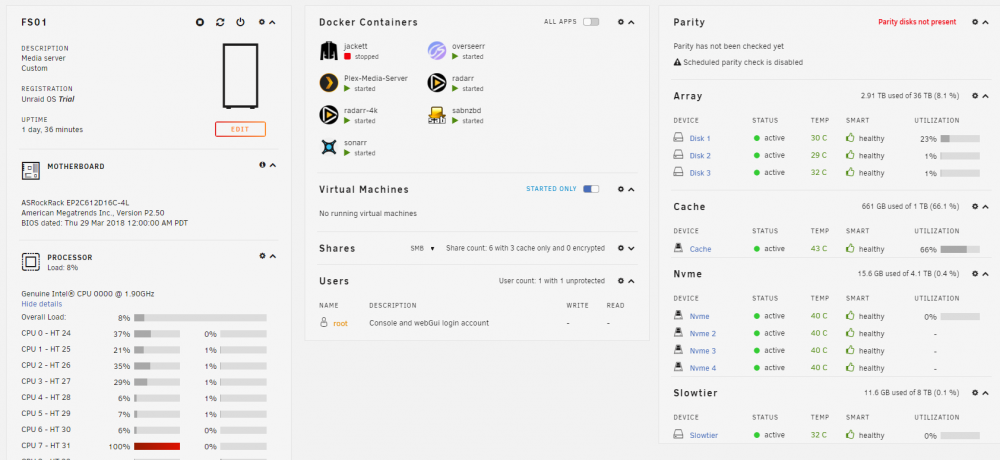The image size is (1000, 460).
Task: Click '2.91 TB used of 36 TB' text
Action: 896,96
